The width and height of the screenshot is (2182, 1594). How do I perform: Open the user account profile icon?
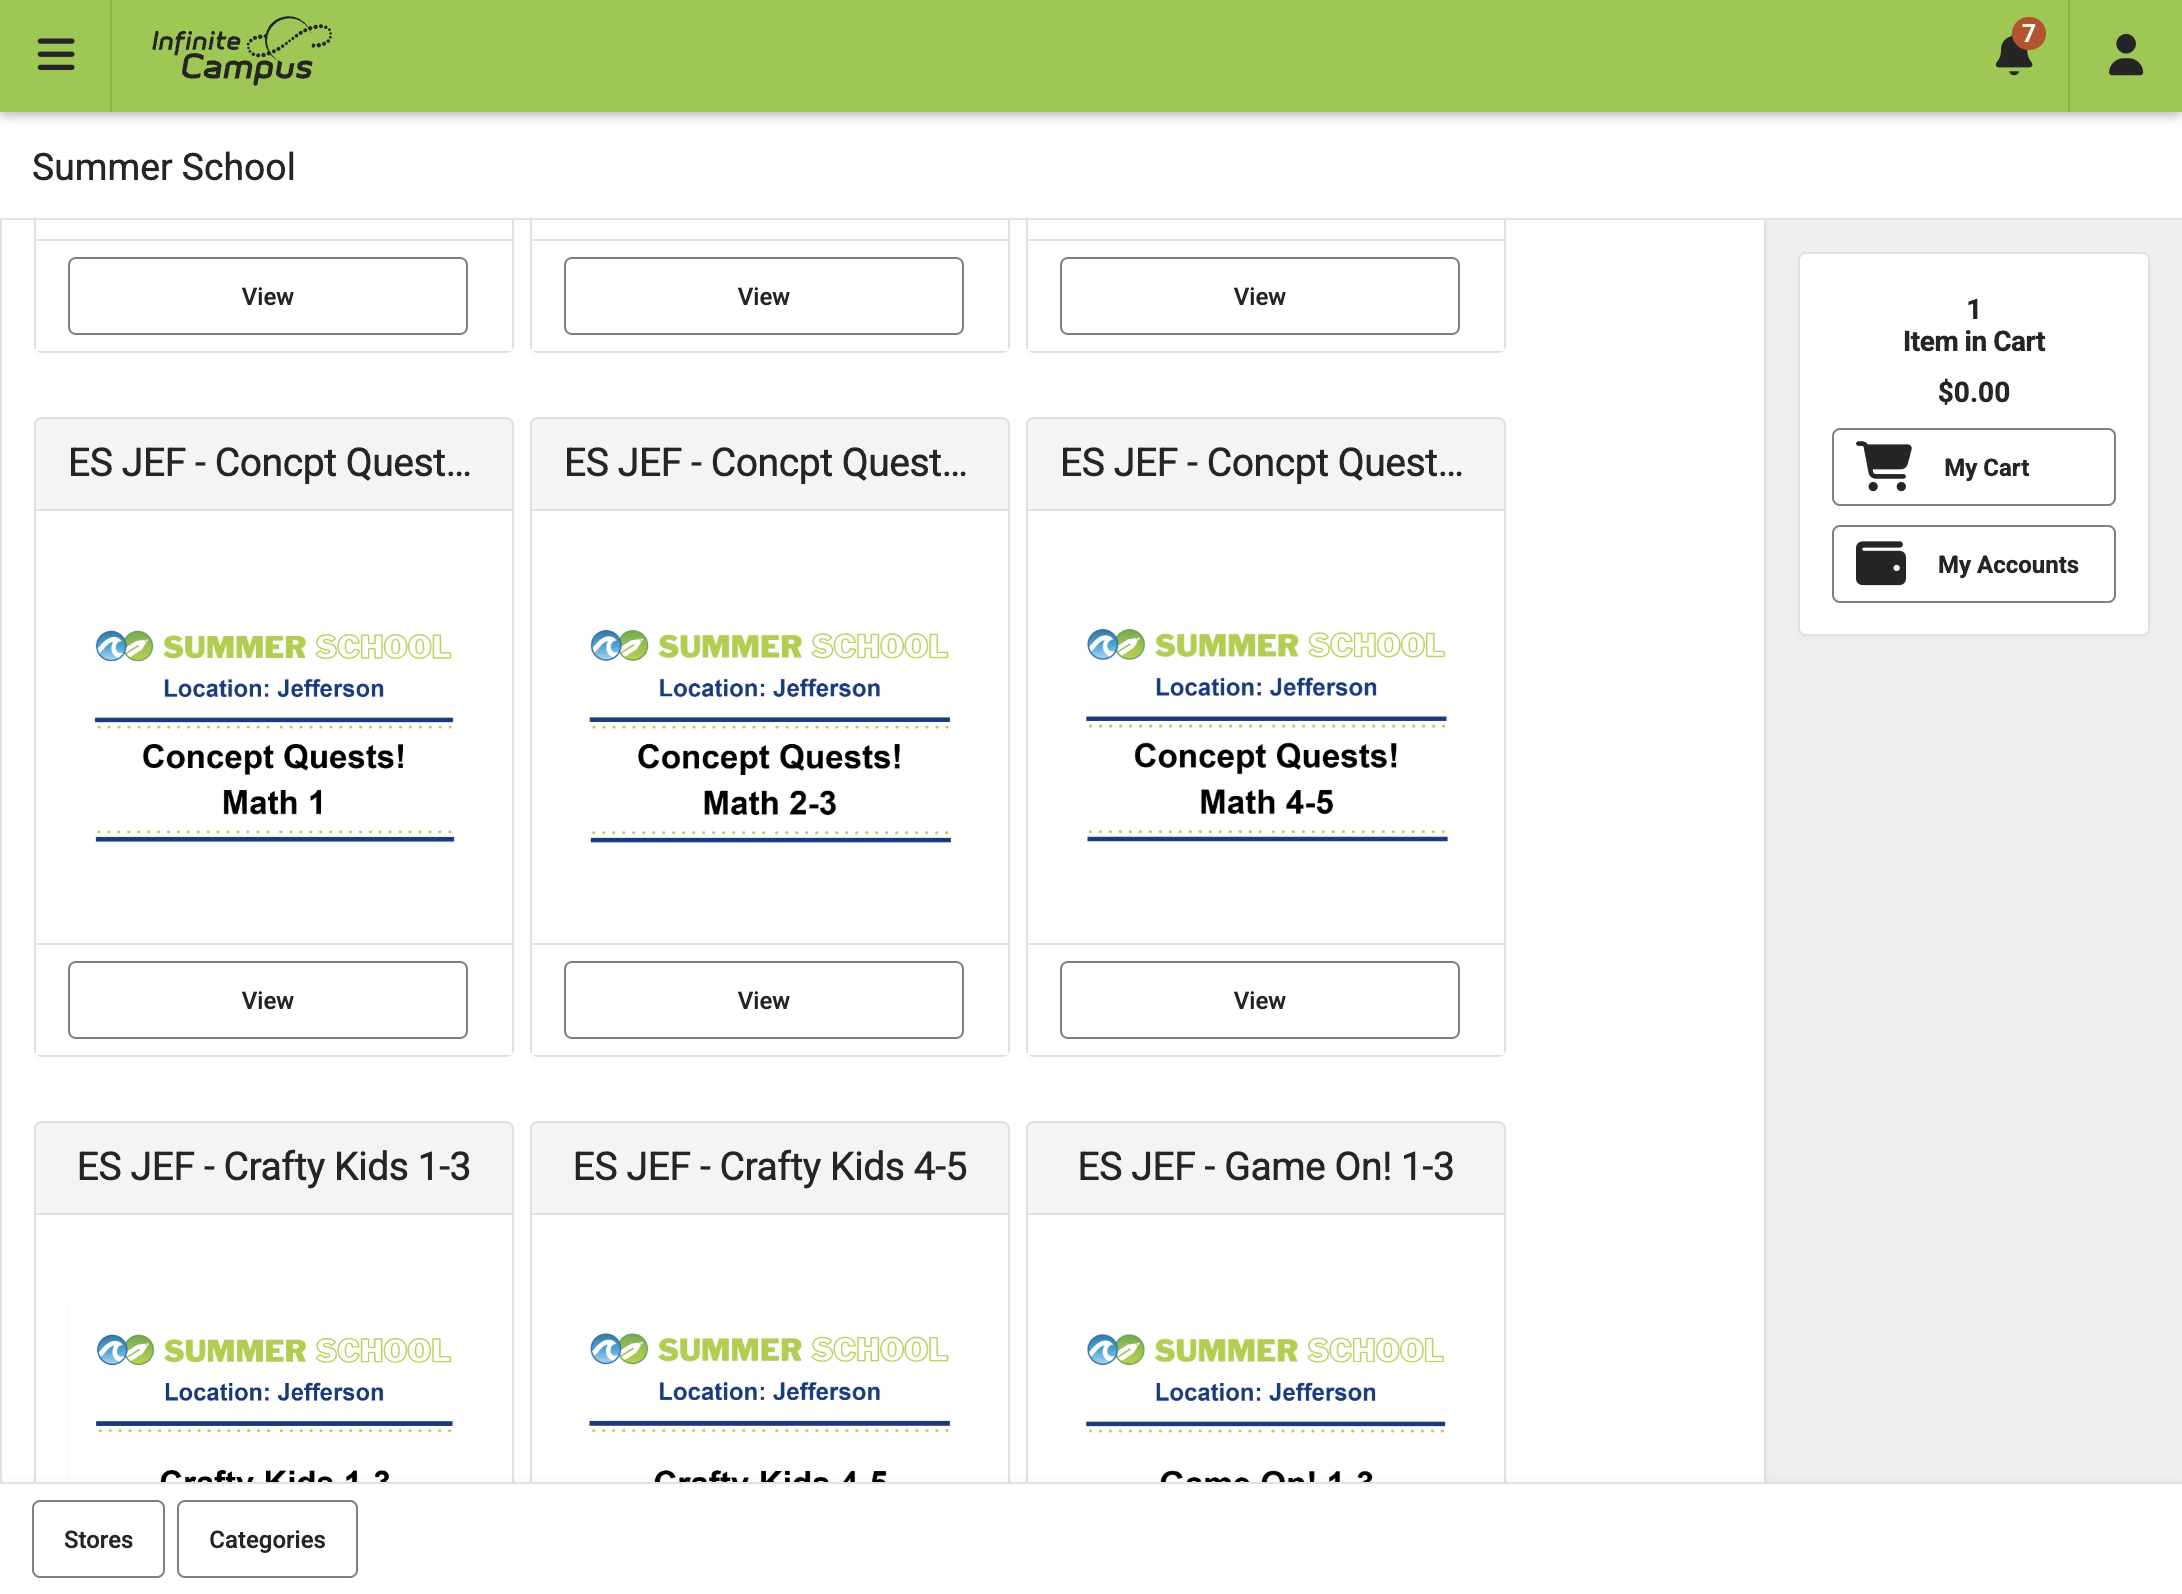pos(2126,54)
